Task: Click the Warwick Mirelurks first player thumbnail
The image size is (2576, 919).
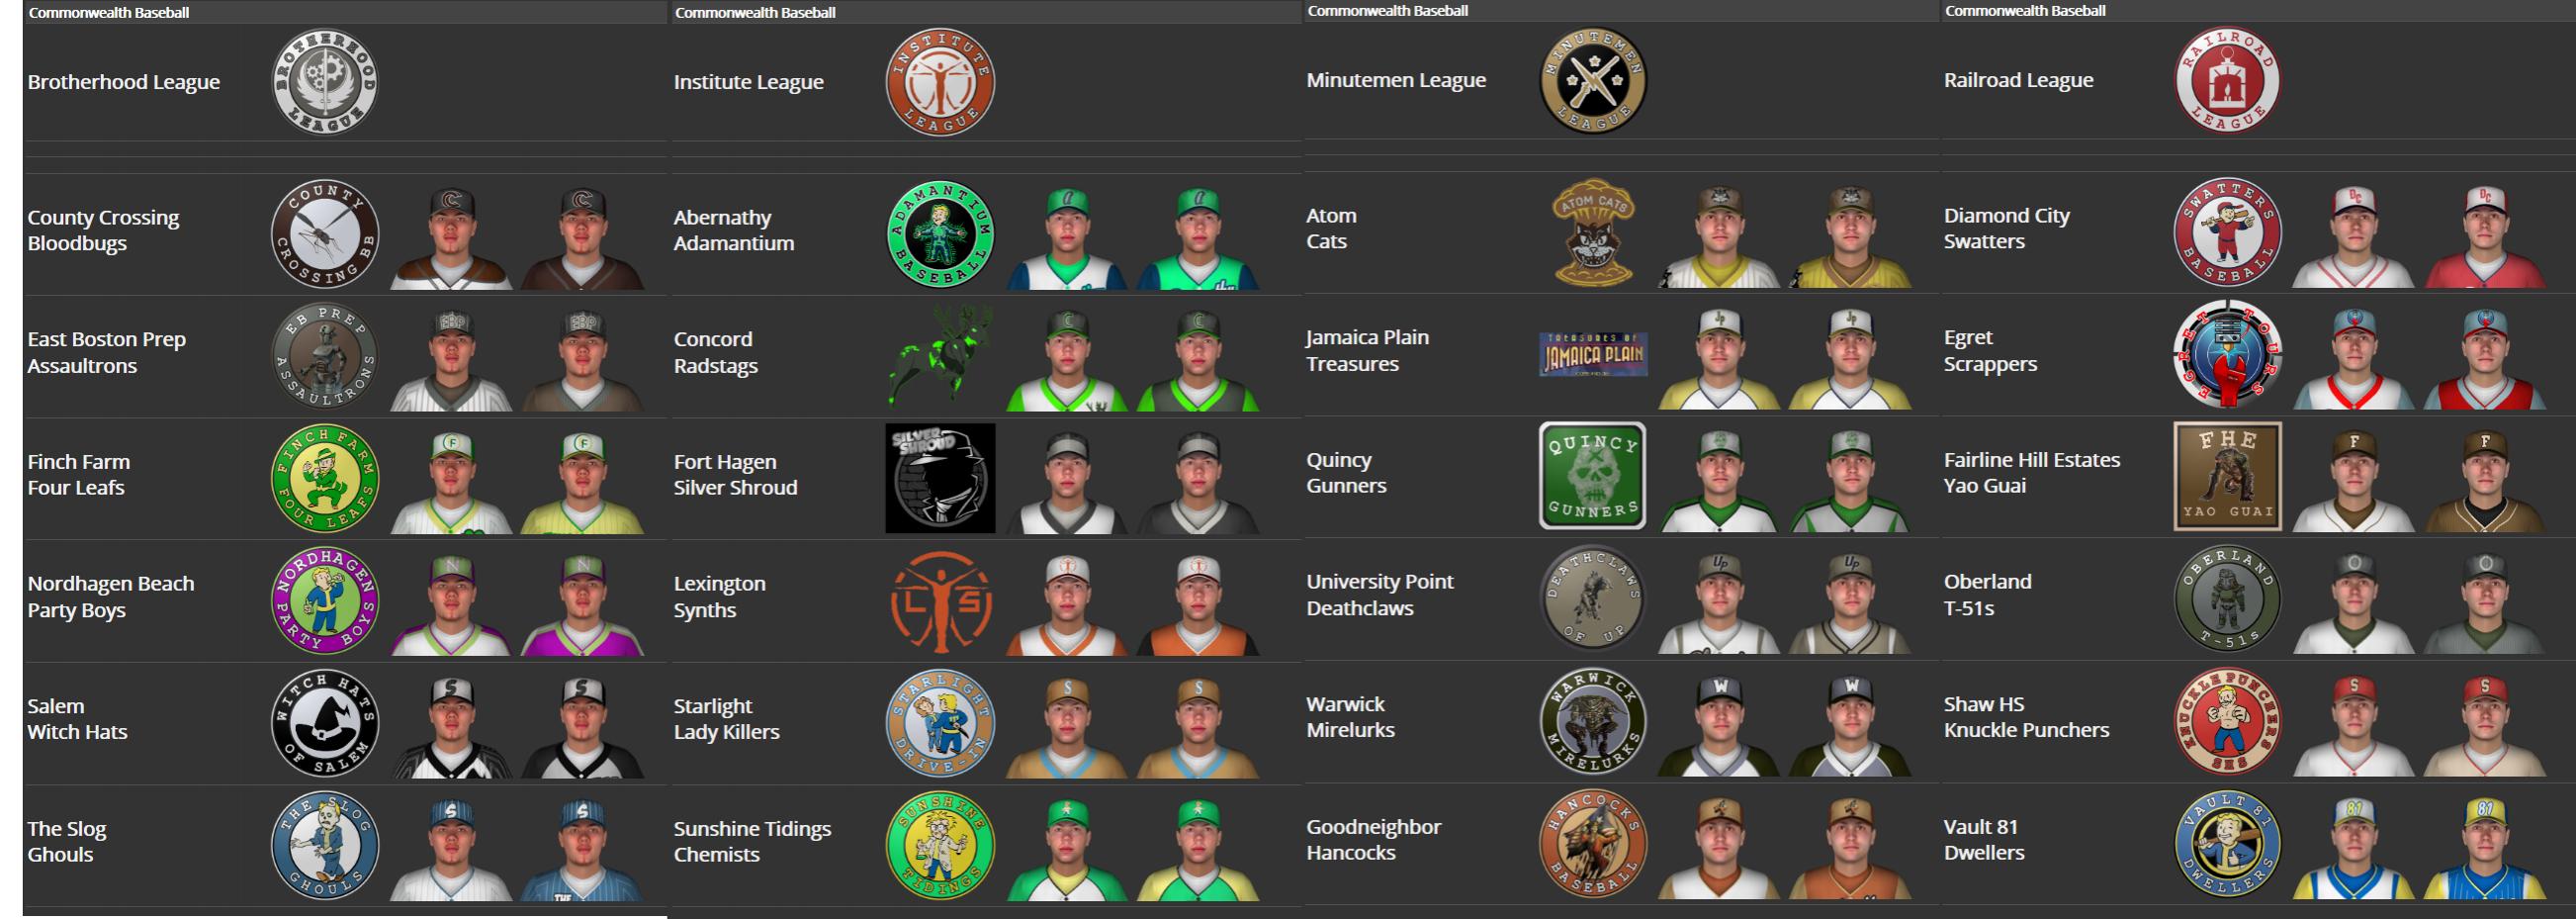Action: click(1719, 722)
